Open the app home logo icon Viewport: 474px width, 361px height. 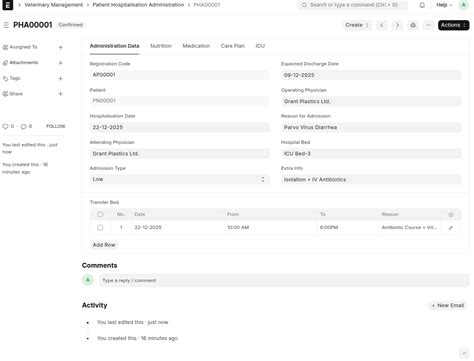pos(8,5)
